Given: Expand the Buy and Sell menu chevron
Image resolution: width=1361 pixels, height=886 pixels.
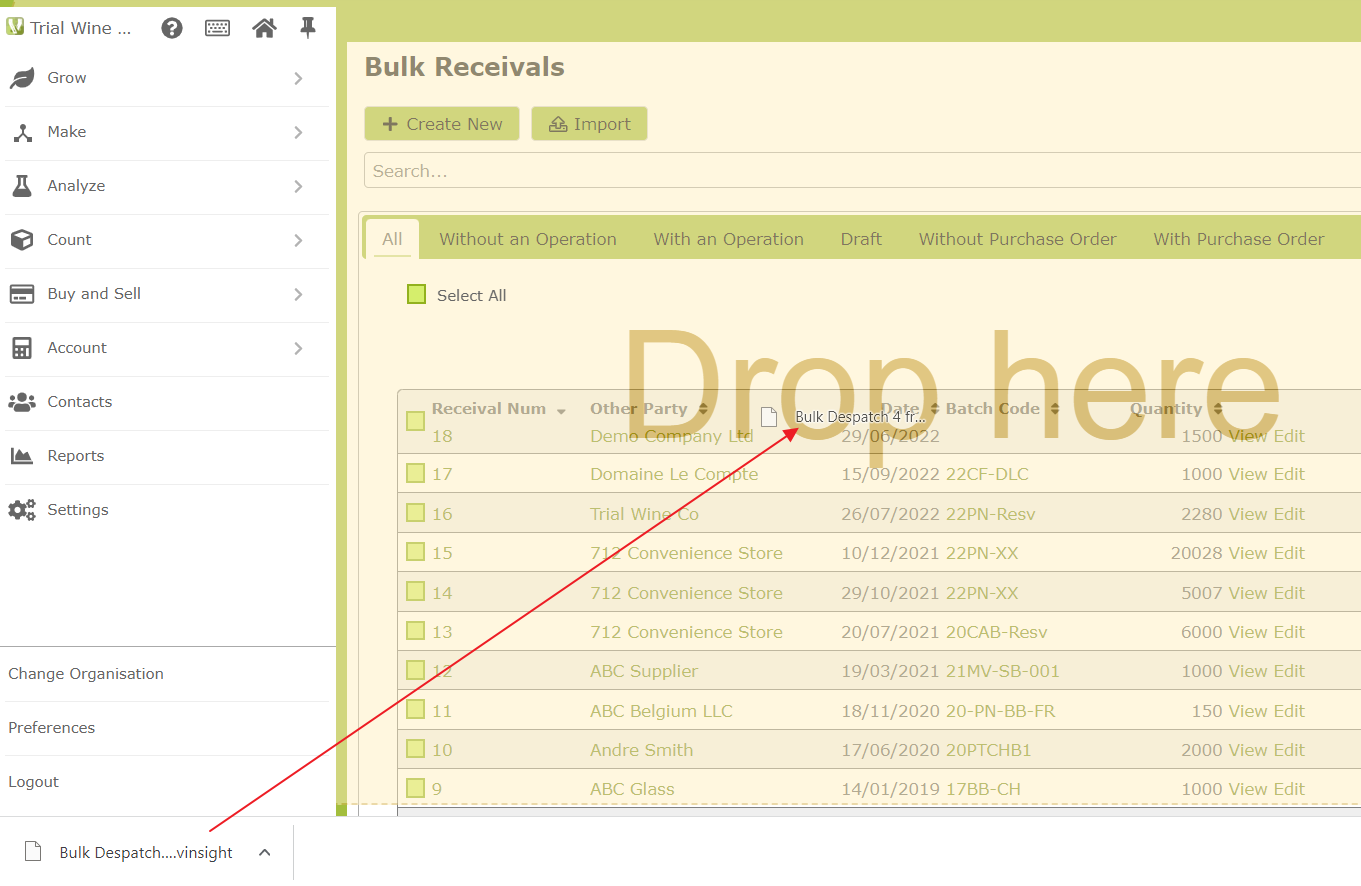Looking at the screenshot, I should click(x=297, y=295).
